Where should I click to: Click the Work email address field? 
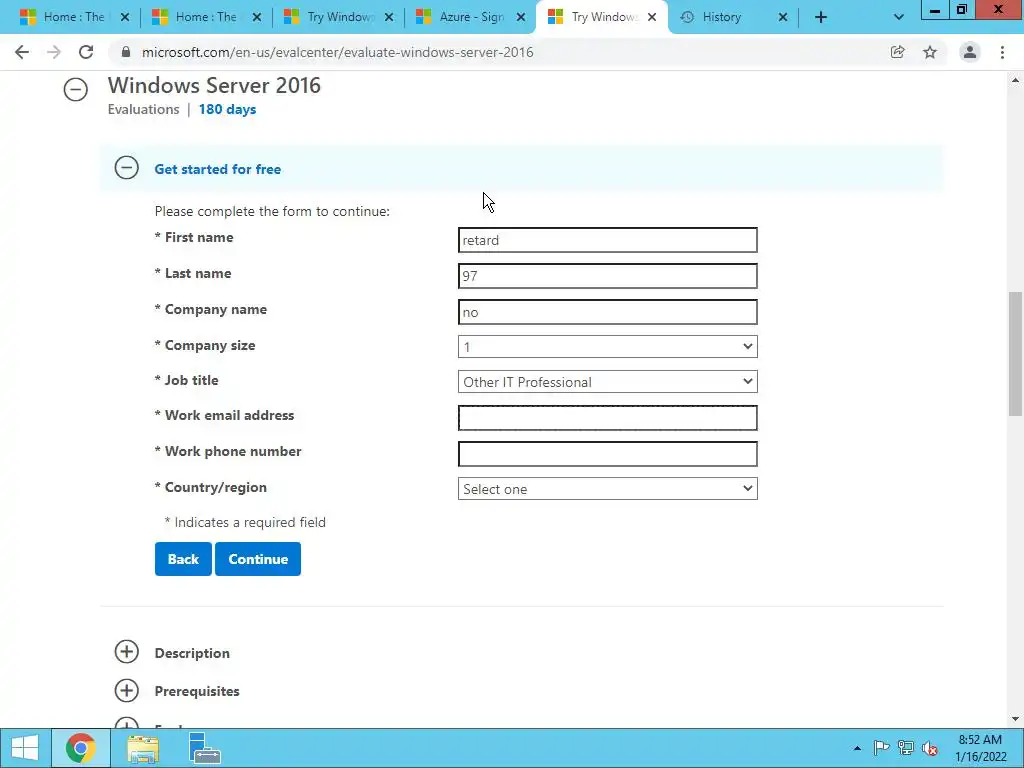[x=607, y=418]
